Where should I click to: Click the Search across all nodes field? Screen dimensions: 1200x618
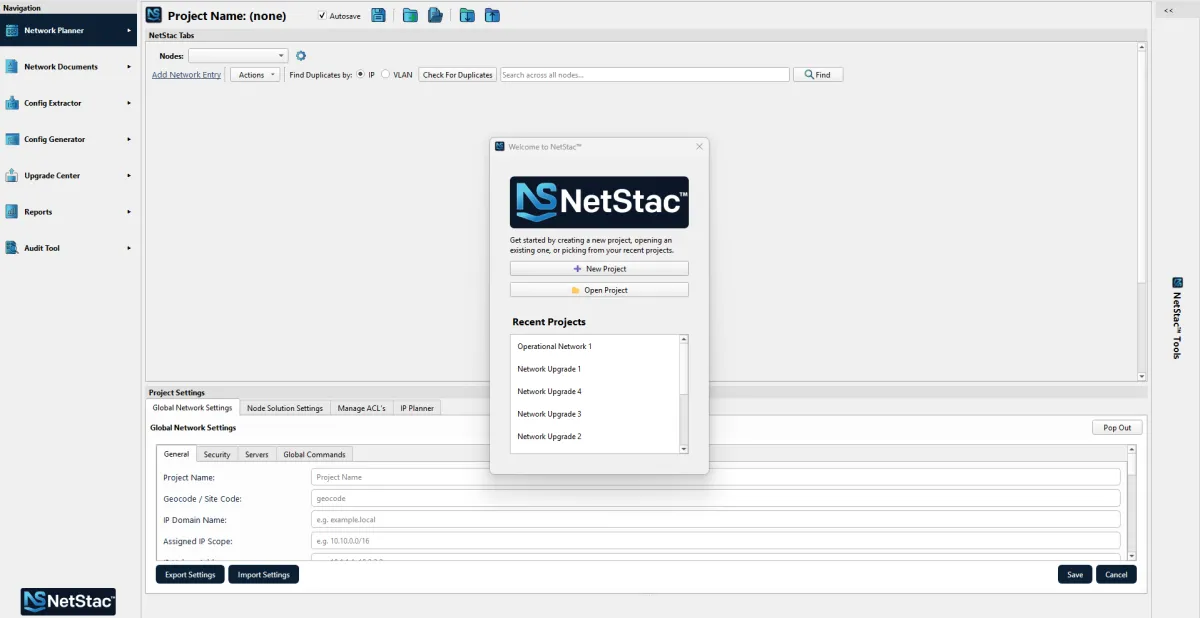[644, 75]
